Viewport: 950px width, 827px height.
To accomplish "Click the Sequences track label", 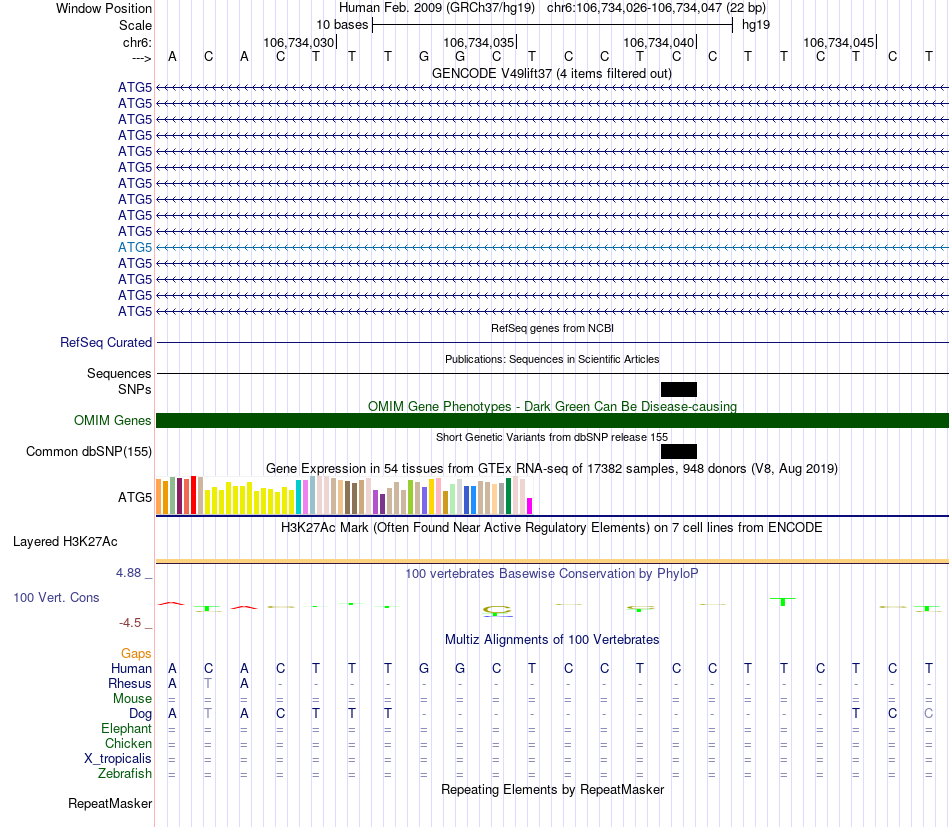I will pyautogui.click(x=119, y=373).
